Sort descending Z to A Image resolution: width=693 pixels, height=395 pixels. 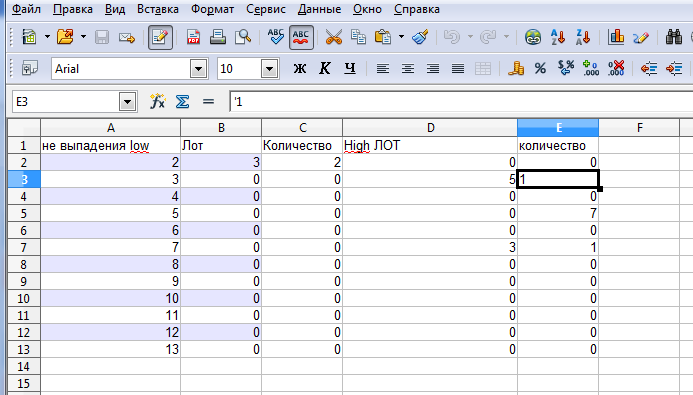583,37
